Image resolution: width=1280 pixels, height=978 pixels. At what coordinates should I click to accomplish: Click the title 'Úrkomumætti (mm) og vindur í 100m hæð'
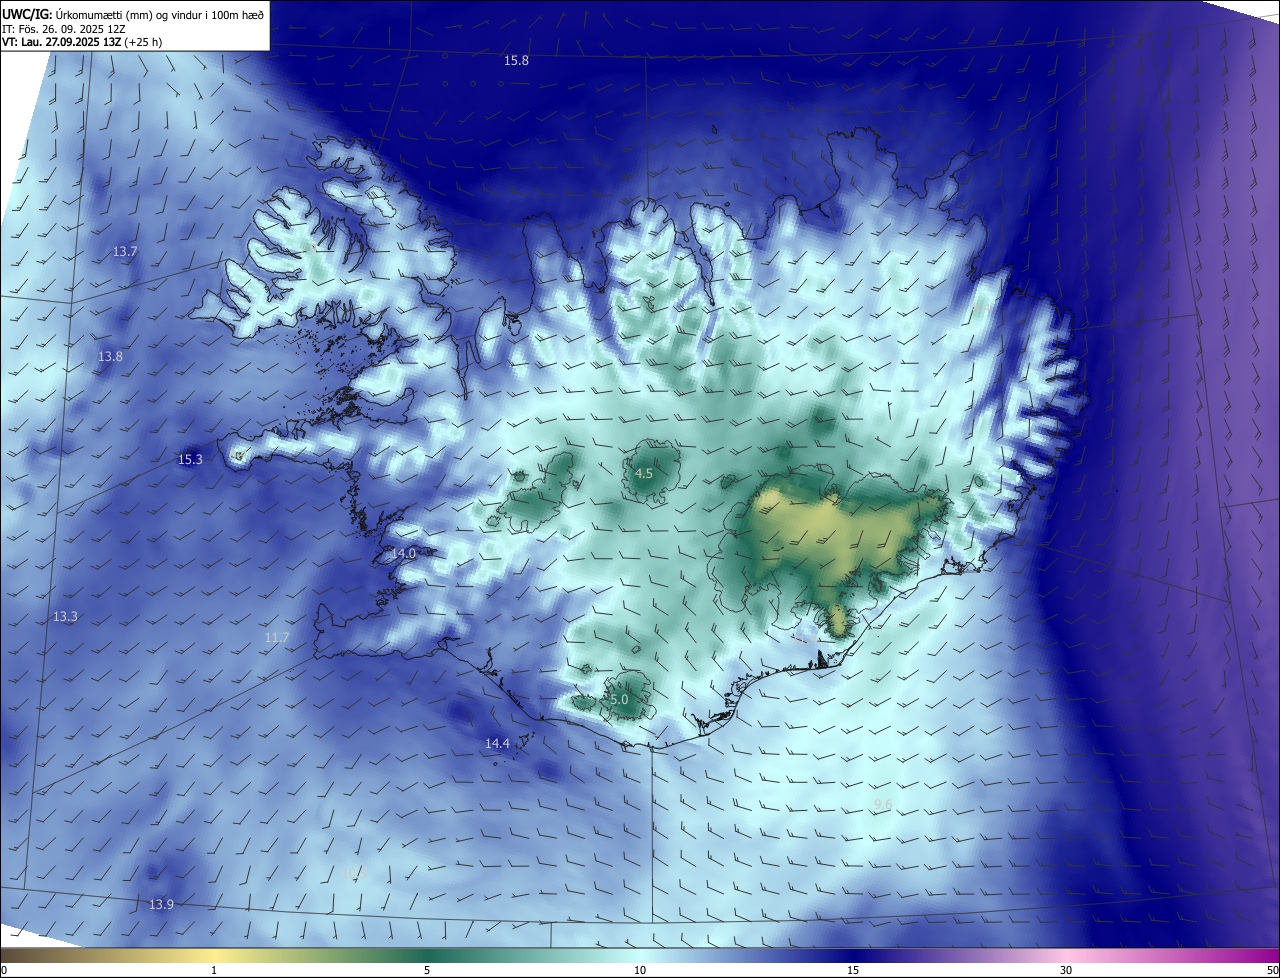159,15
